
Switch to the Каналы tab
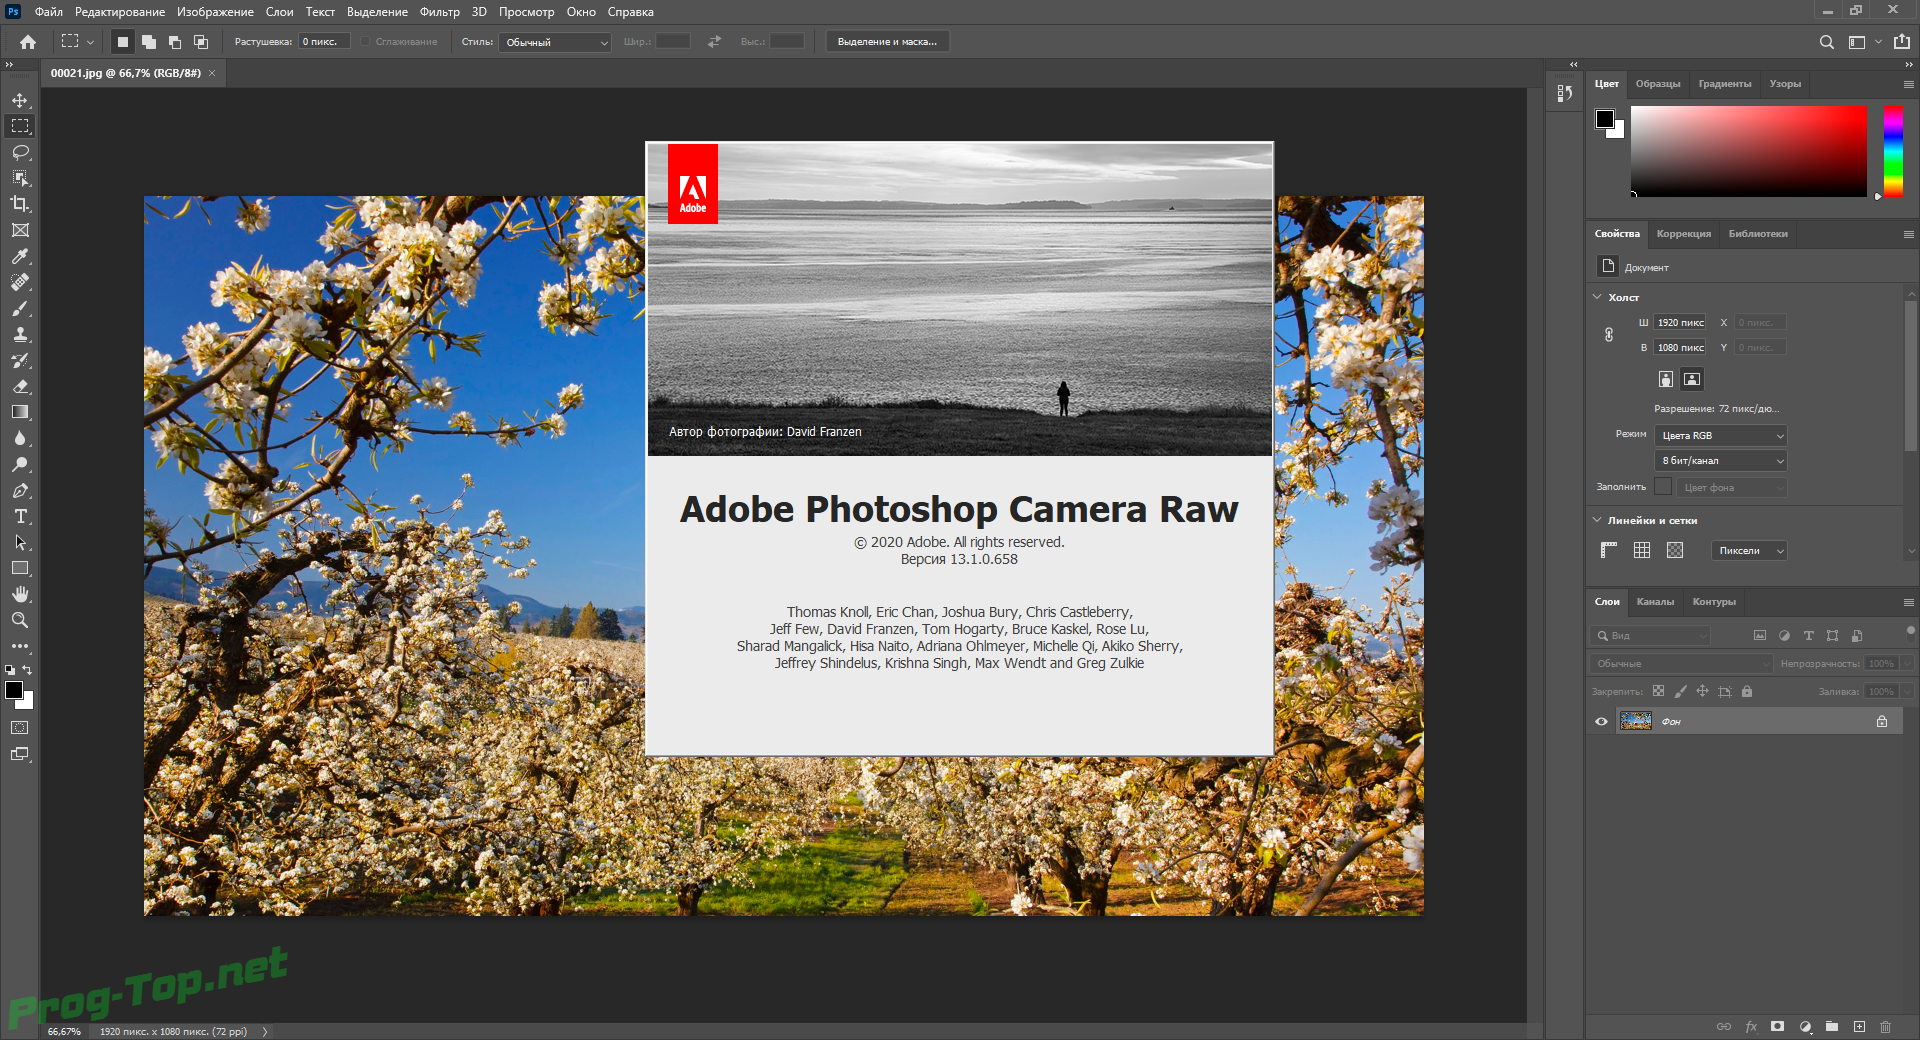[1655, 601]
